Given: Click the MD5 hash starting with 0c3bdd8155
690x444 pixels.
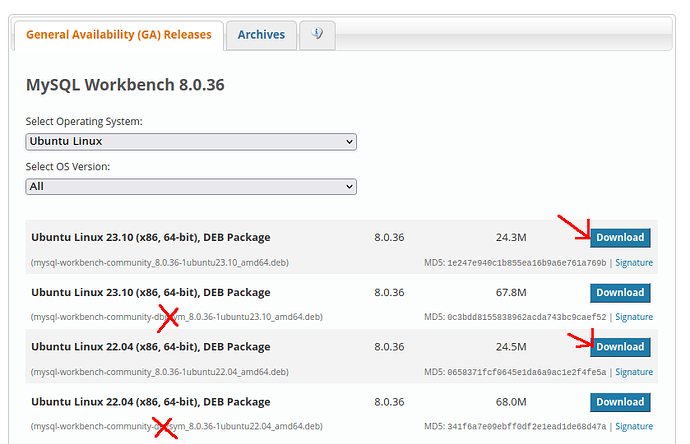Looking at the screenshot, I should [527, 317].
